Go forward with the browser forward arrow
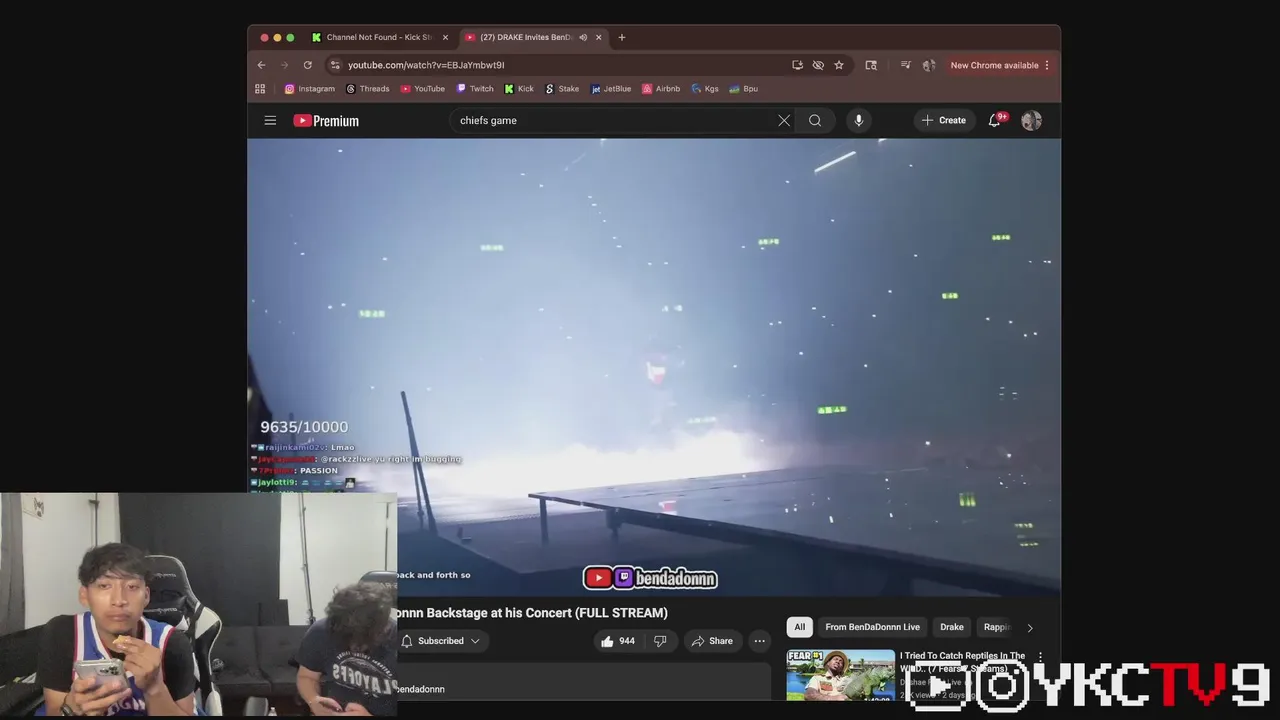The height and width of the screenshot is (720, 1280). 284,65
